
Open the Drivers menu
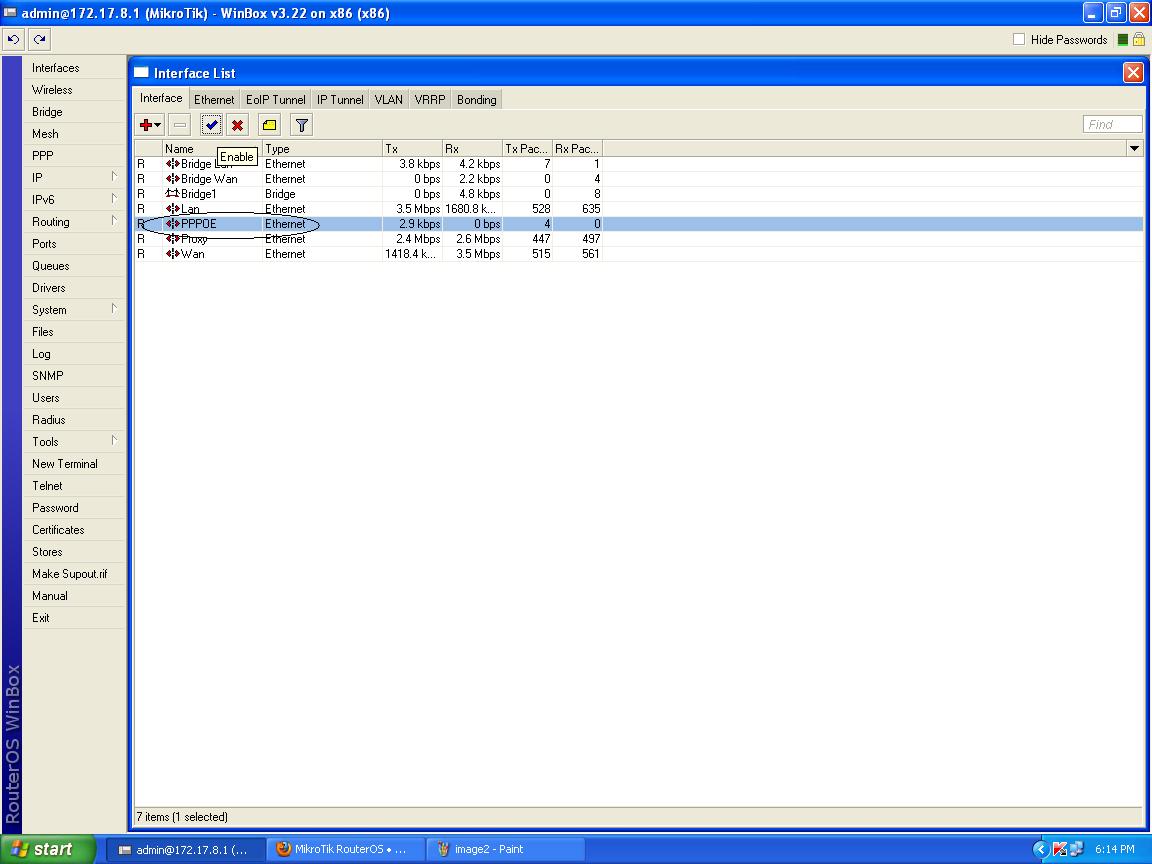(73, 288)
